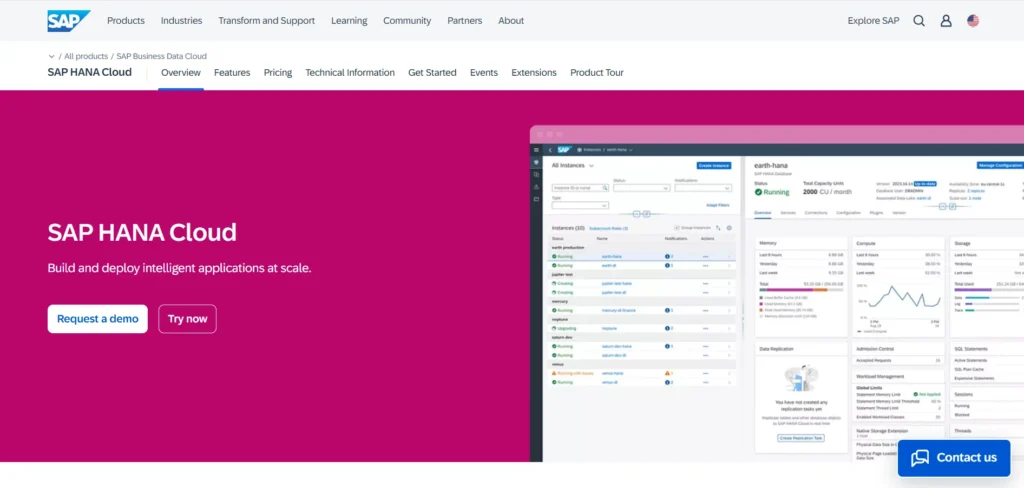The width and height of the screenshot is (1024, 488).
Task: Select the Plugins tab in the dashboard image
Action: 876,213
